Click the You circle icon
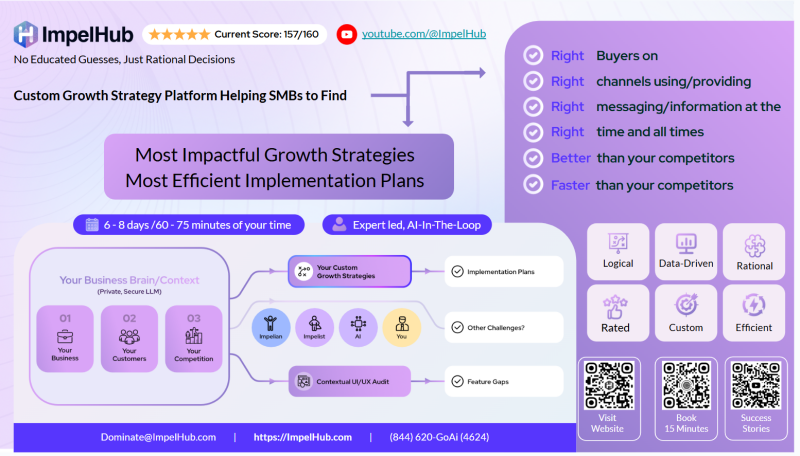This screenshot has width=800, height=456. [402, 327]
